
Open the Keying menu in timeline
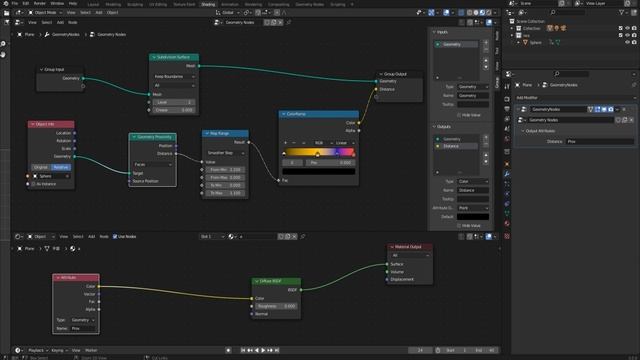(59, 350)
